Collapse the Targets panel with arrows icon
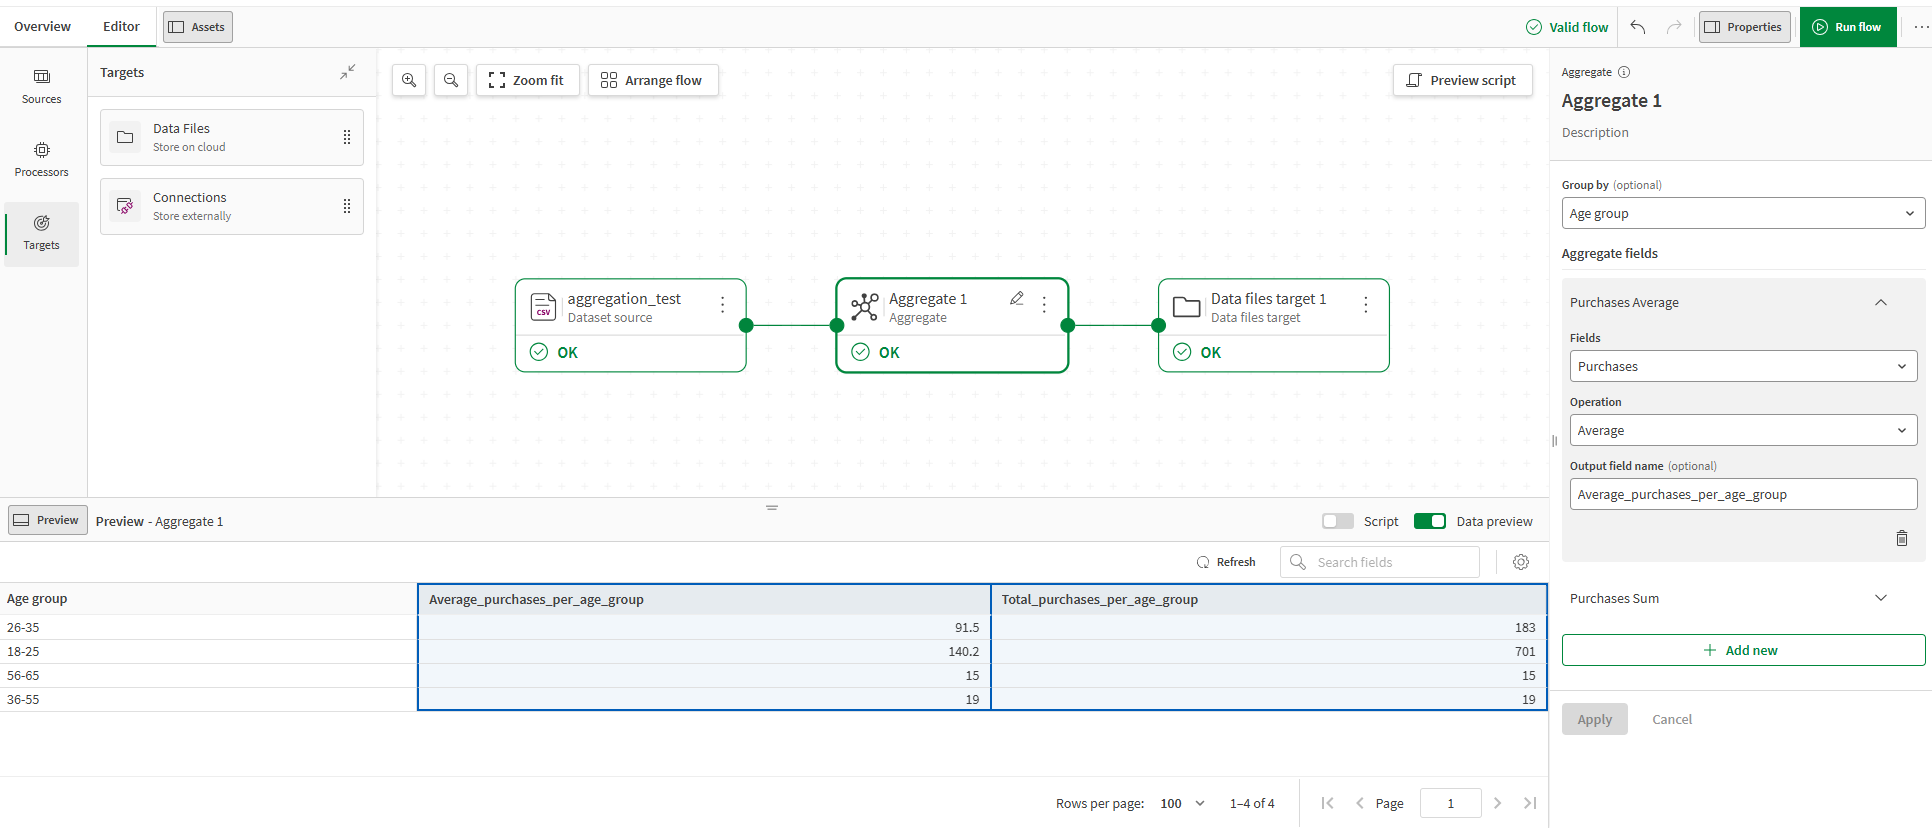The width and height of the screenshot is (1932, 828). click(347, 72)
